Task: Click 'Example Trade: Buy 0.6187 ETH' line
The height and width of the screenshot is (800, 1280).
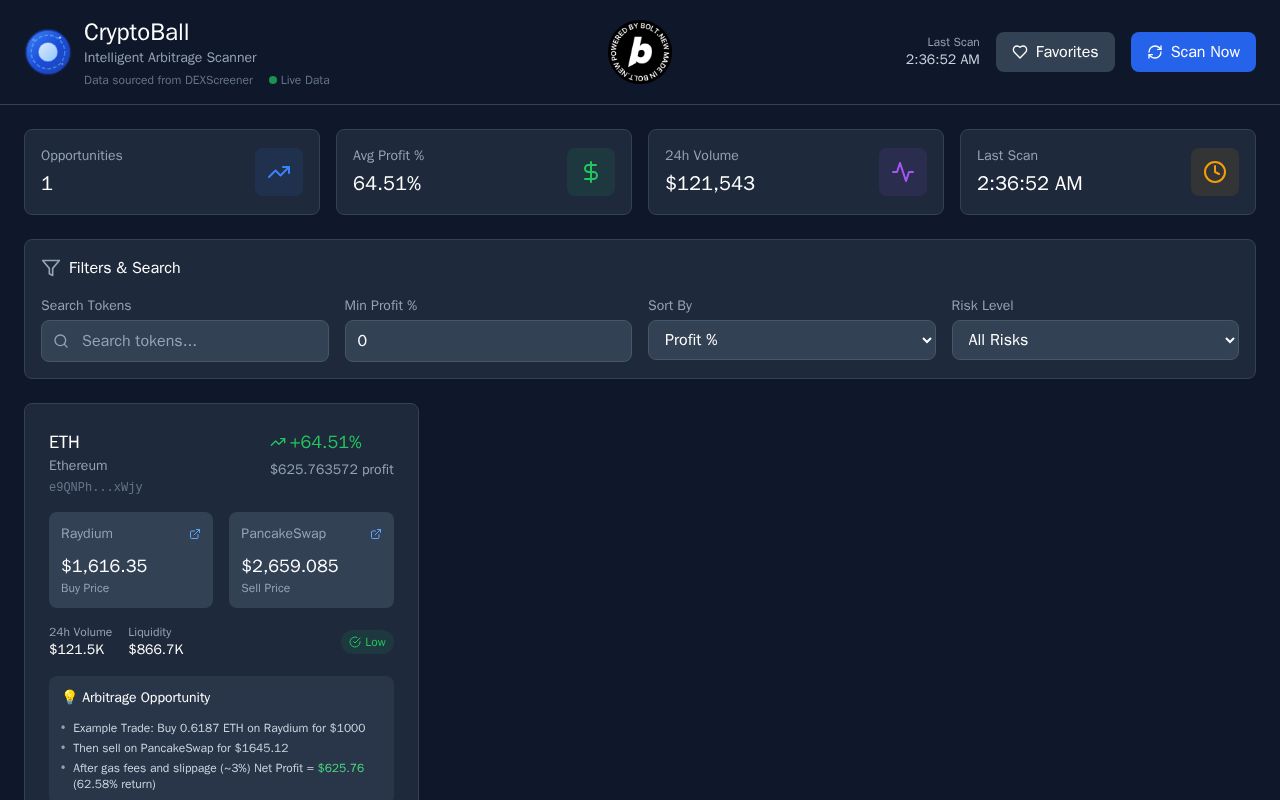Action: tap(219, 728)
